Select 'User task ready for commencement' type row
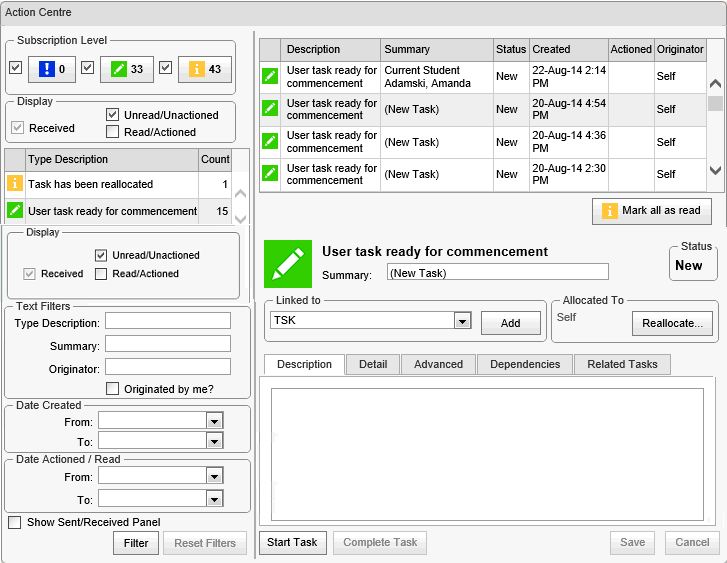Screen dimensions: 727x563 (x=118, y=211)
